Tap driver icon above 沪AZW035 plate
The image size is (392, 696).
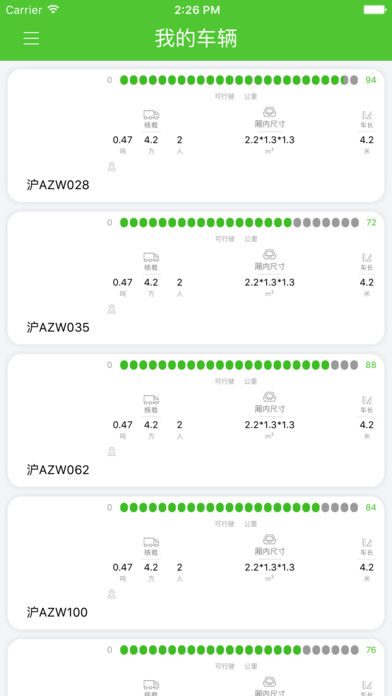(112, 309)
